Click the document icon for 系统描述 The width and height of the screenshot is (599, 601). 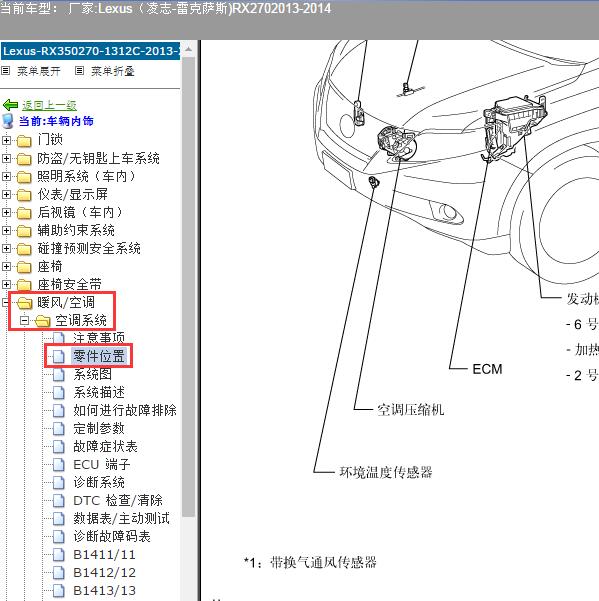59,392
